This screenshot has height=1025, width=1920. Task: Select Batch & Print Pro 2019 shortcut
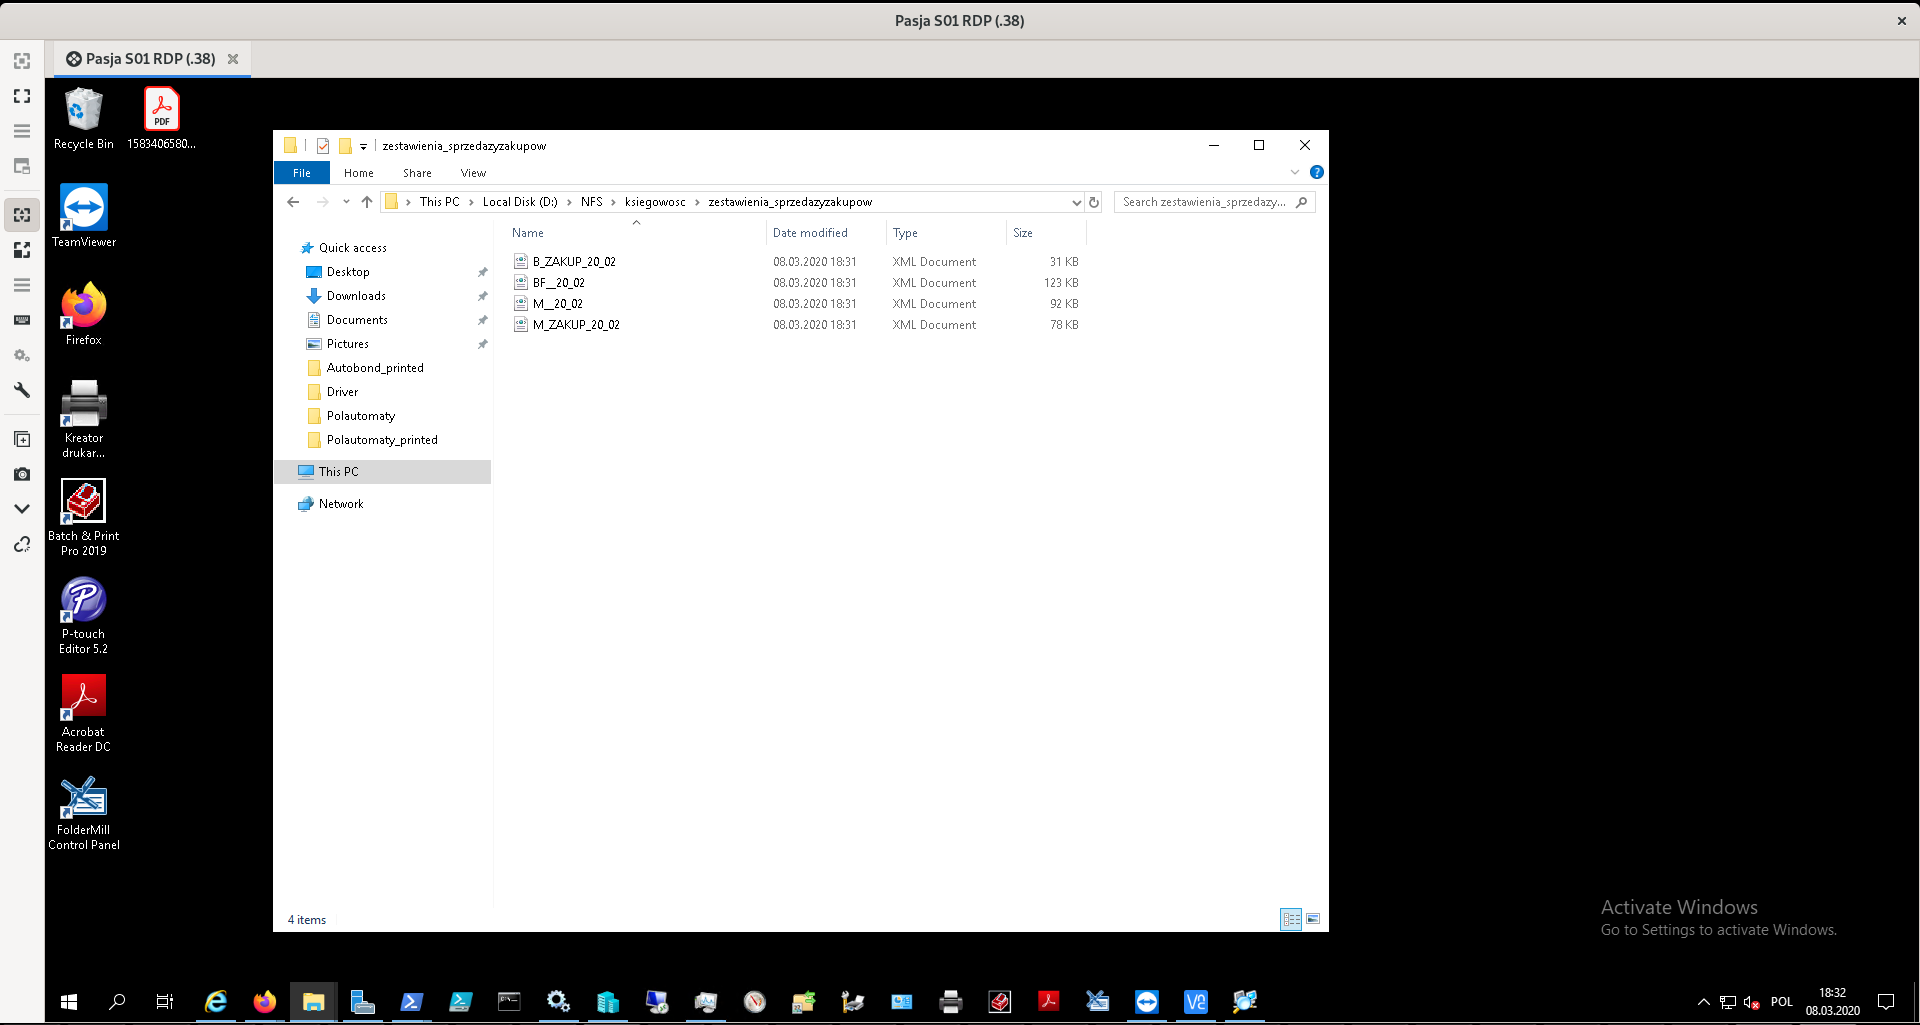84,517
